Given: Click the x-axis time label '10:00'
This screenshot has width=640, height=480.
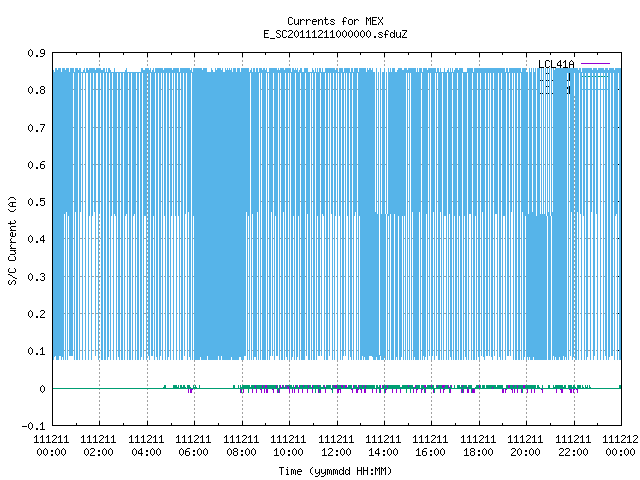Looking at the screenshot, I should coord(288,452).
